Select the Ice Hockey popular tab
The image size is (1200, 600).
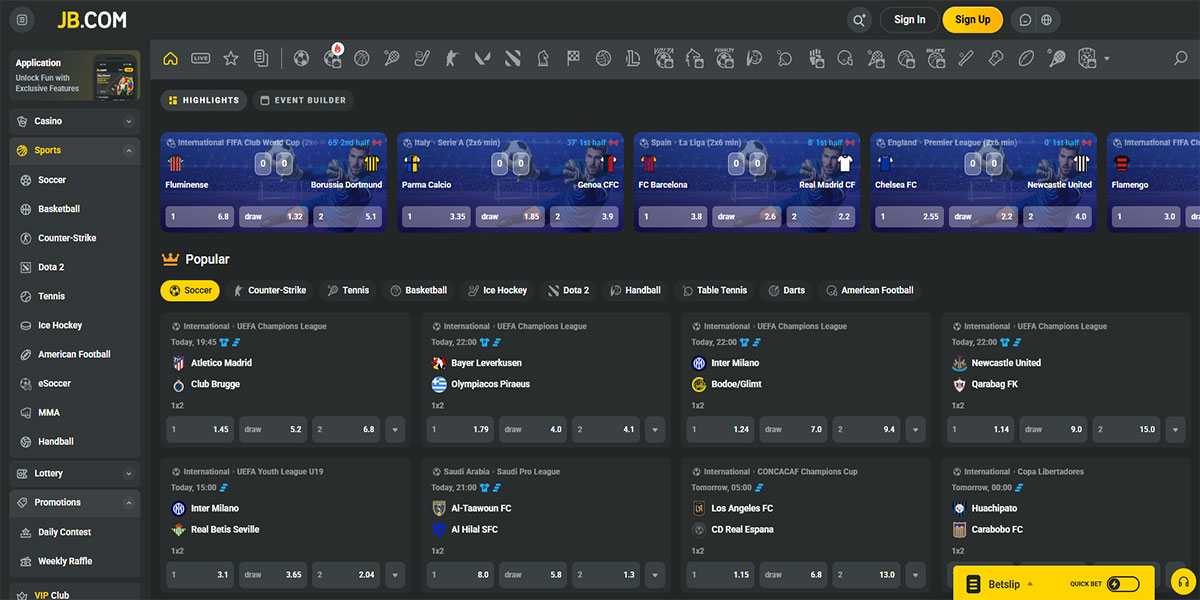coord(496,291)
